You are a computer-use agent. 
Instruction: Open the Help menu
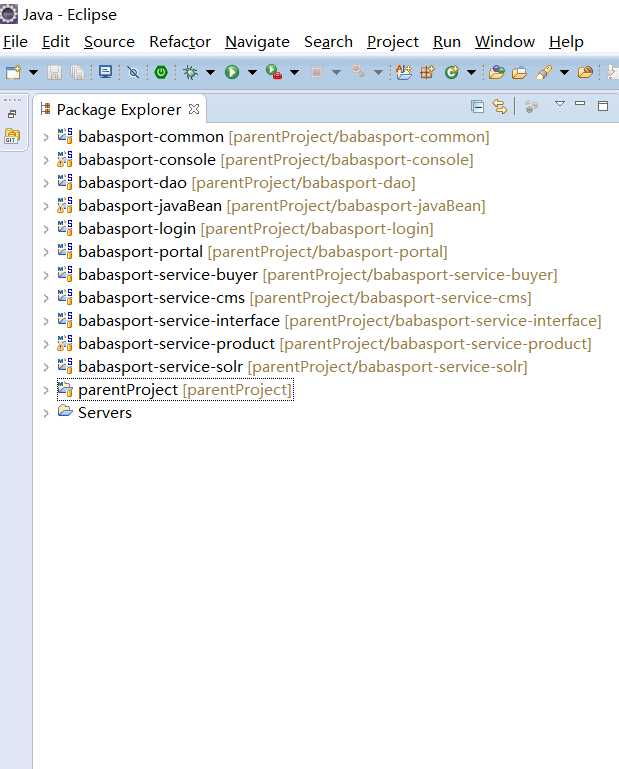pyautogui.click(x=566, y=42)
